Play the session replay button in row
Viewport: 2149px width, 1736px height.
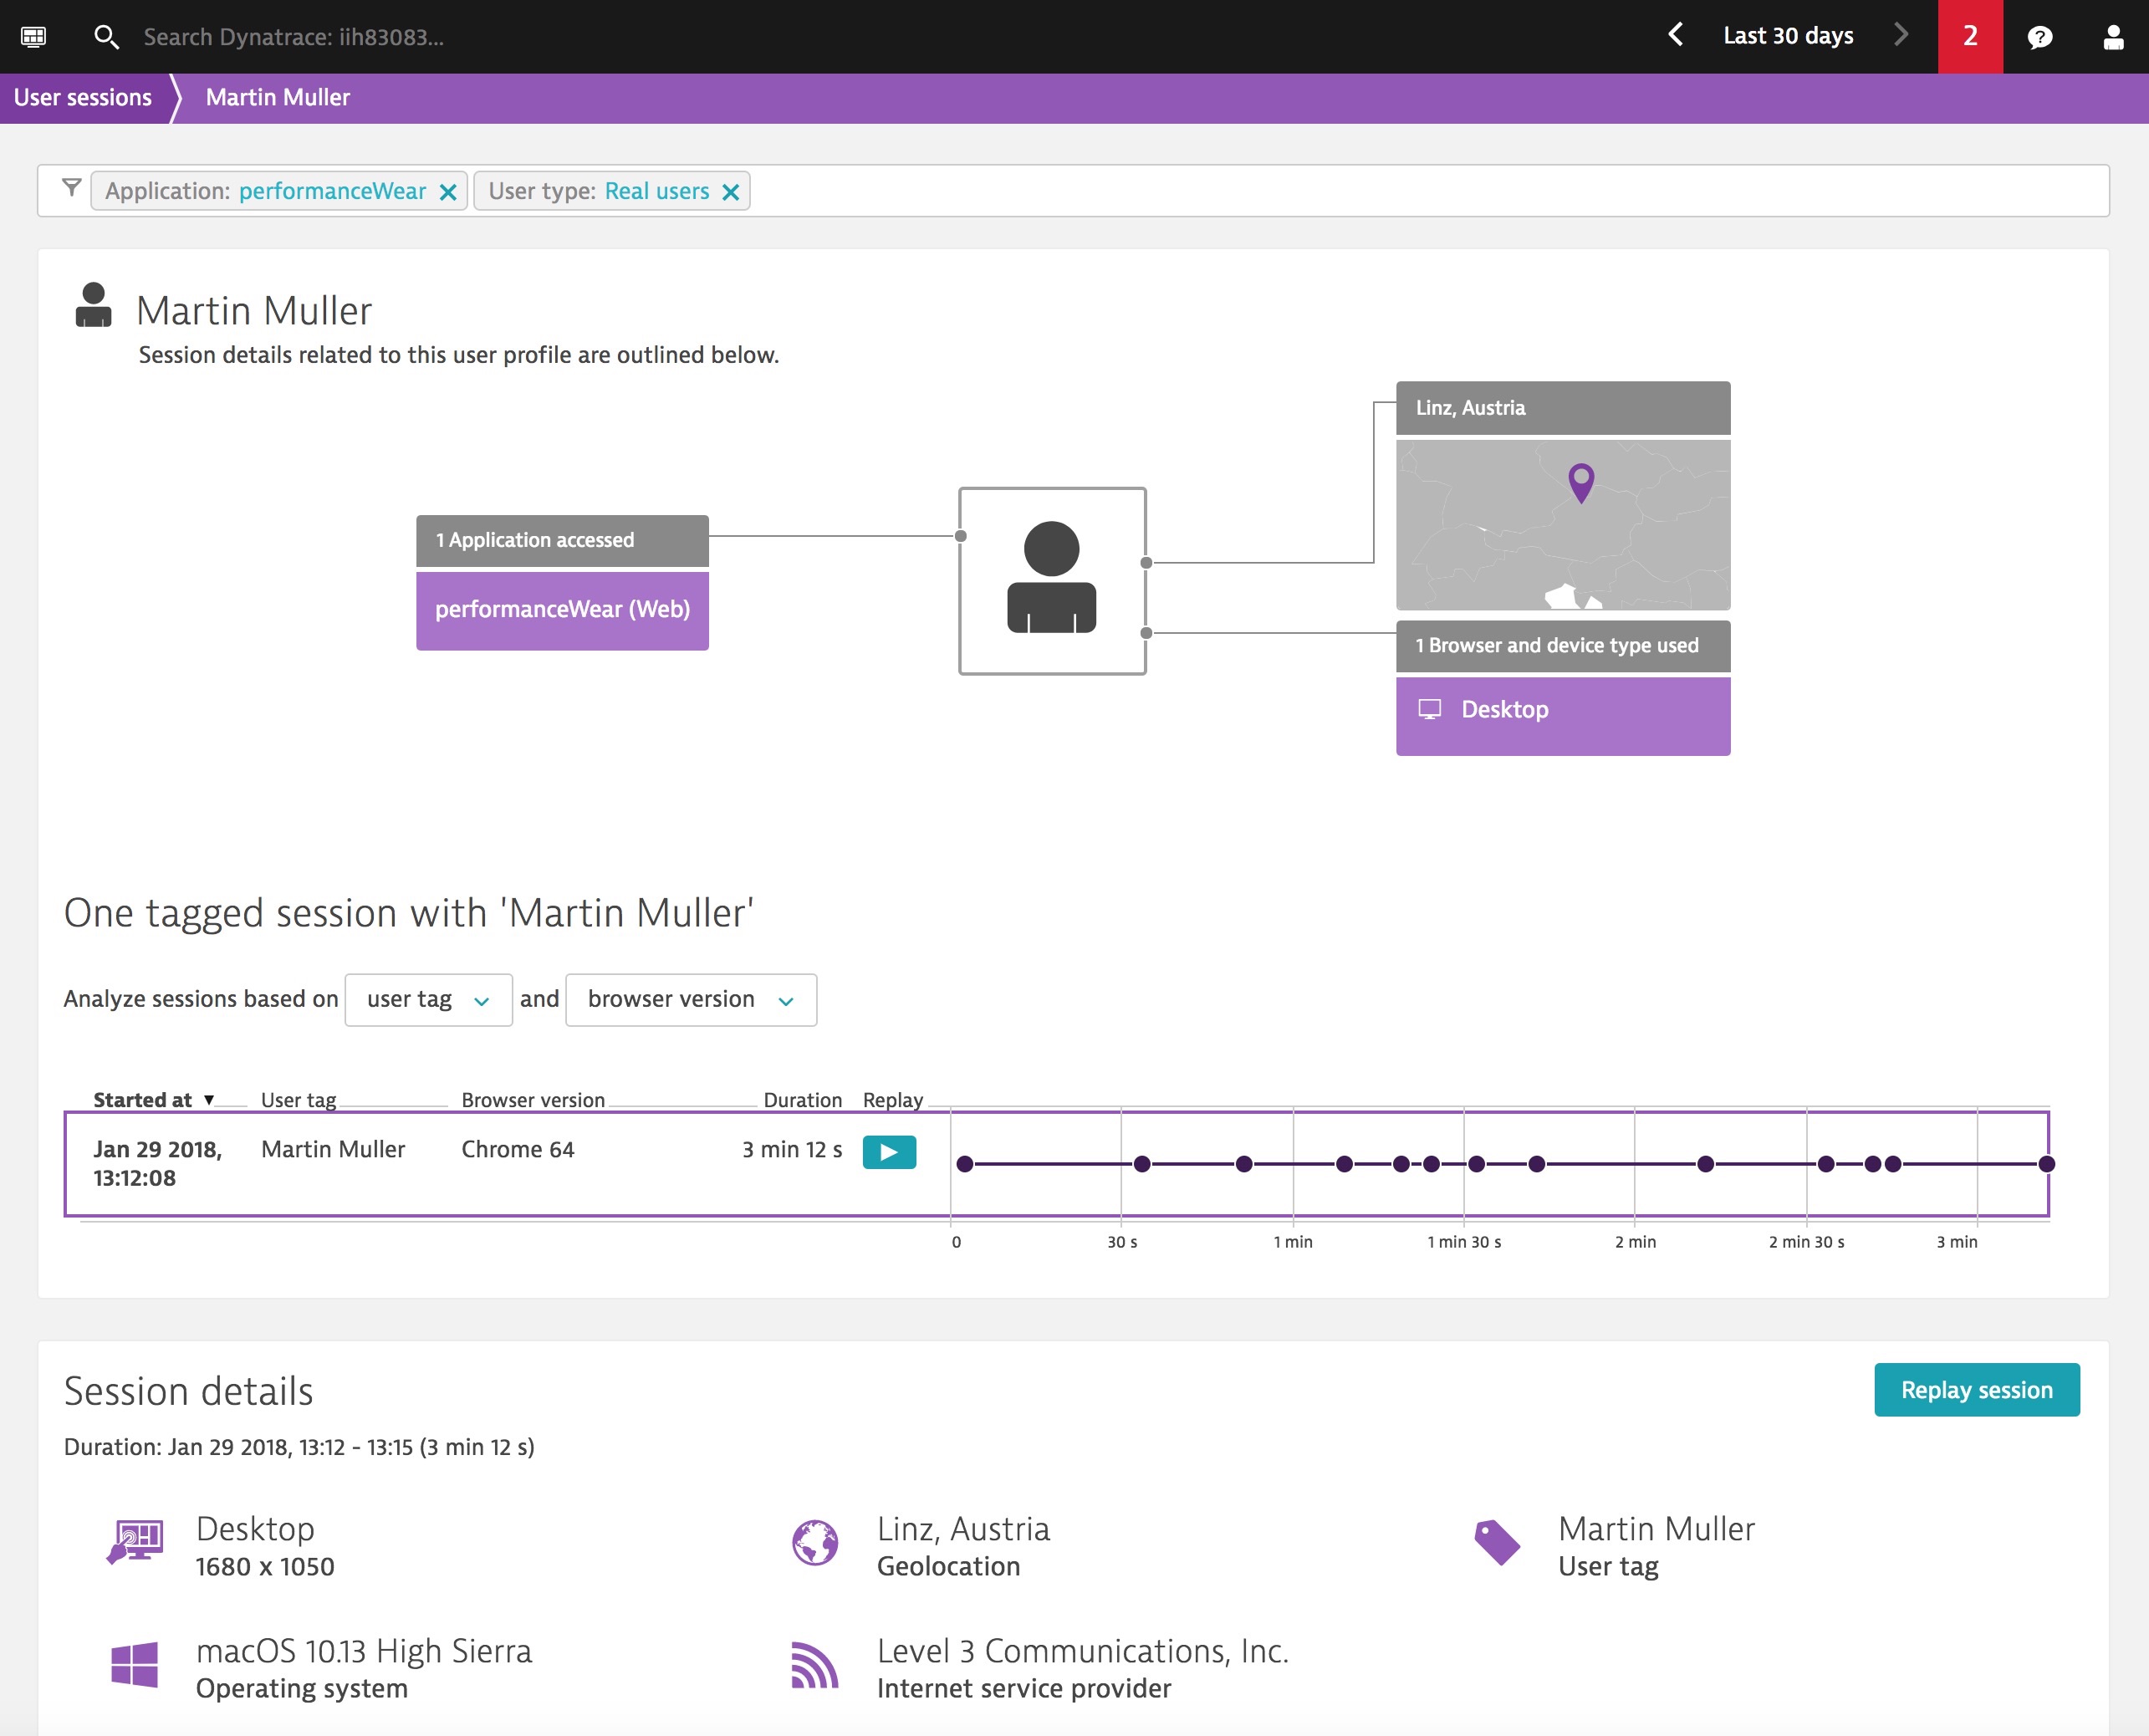pos(889,1152)
